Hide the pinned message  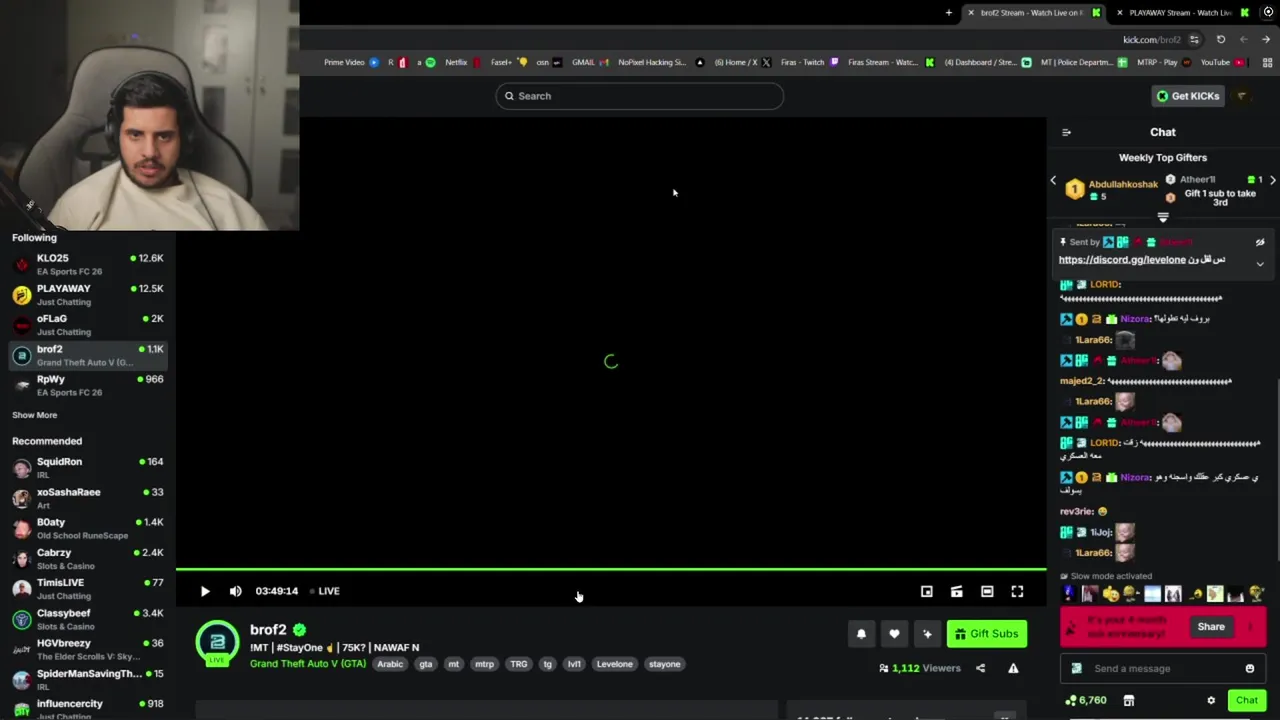(1260, 242)
